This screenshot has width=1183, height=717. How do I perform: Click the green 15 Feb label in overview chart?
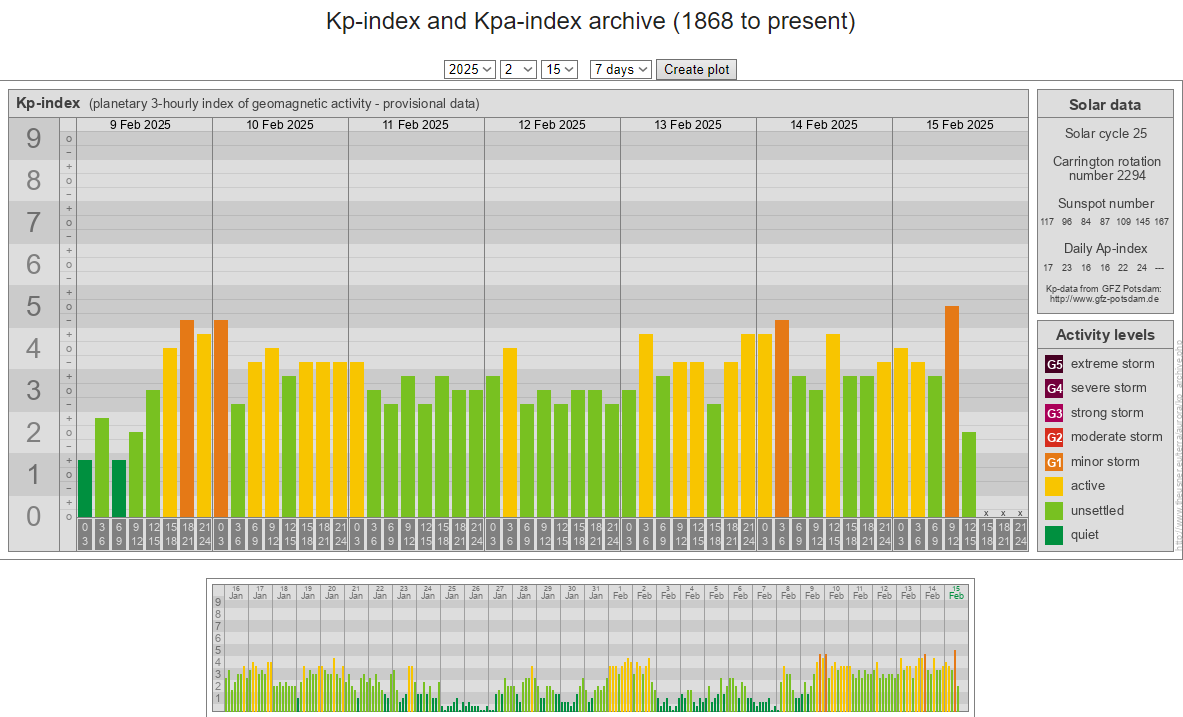pyautogui.click(x=956, y=592)
